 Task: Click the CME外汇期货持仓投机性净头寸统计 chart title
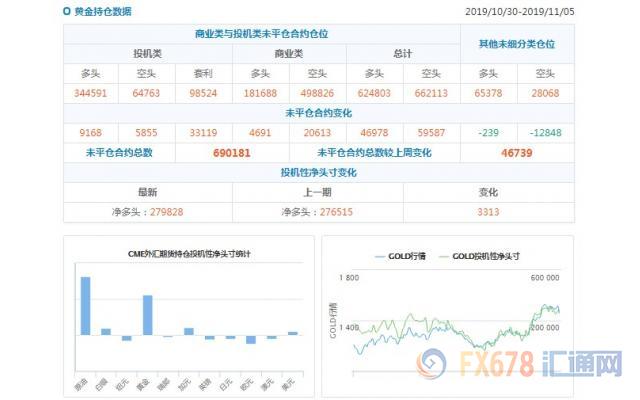click(189, 254)
